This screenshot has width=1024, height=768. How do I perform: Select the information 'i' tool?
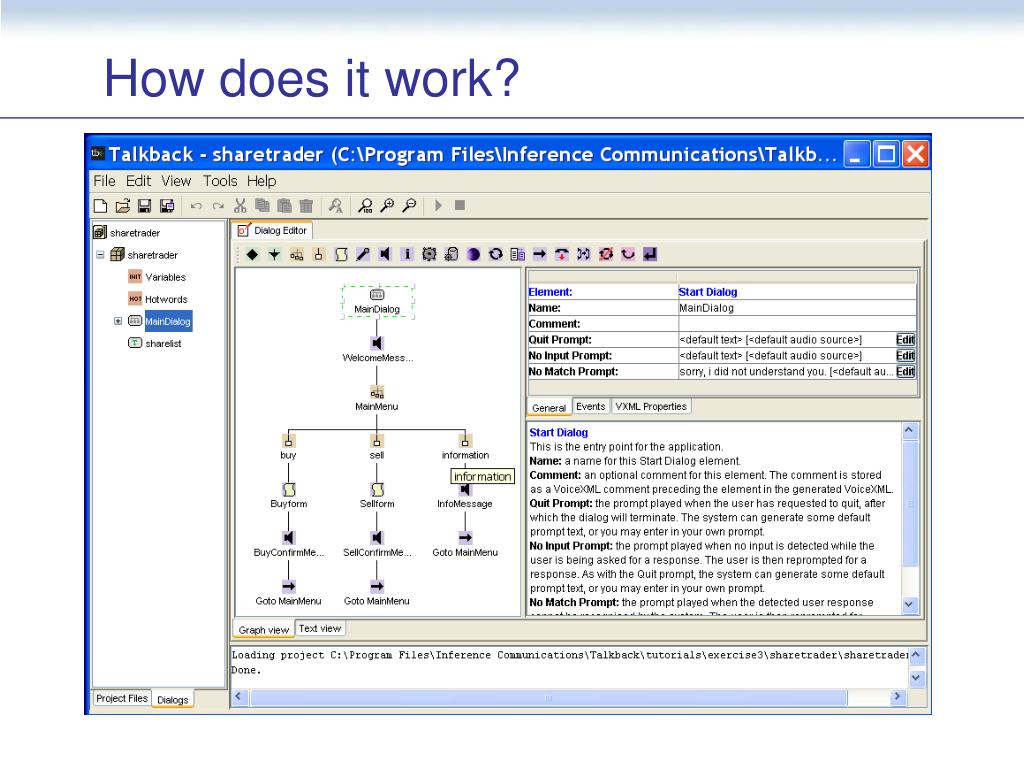407,255
